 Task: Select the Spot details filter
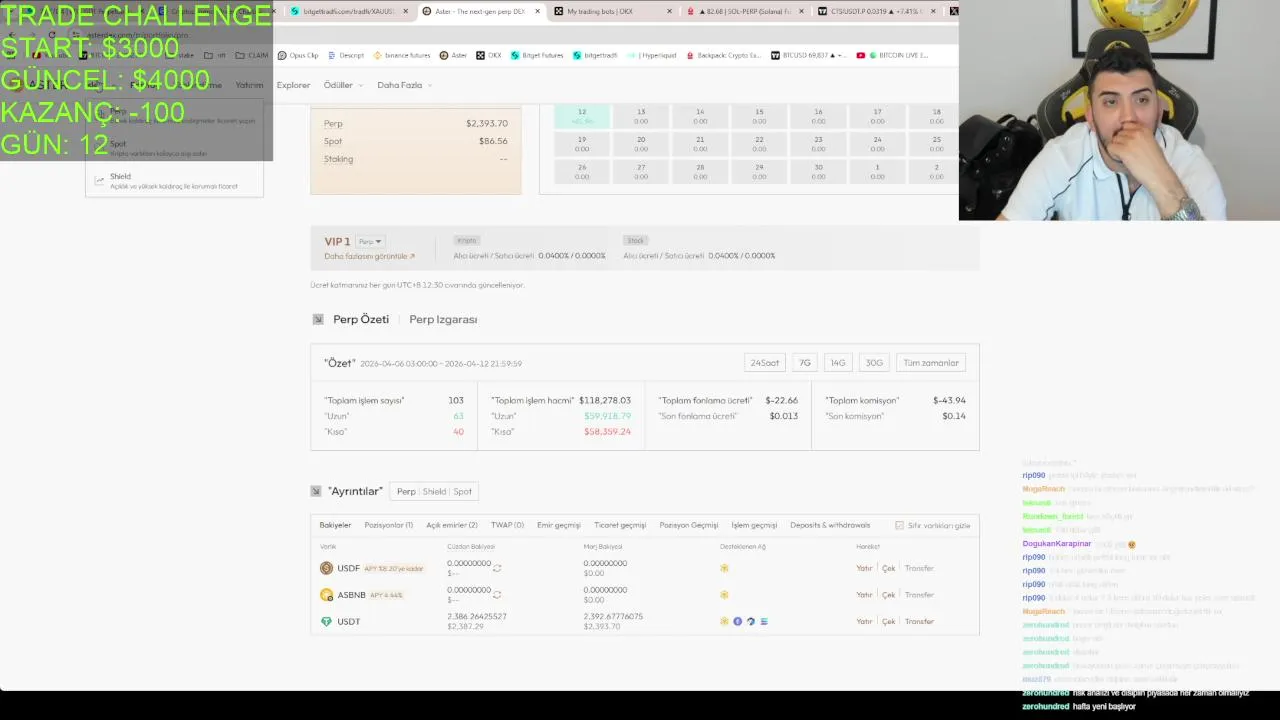(462, 491)
